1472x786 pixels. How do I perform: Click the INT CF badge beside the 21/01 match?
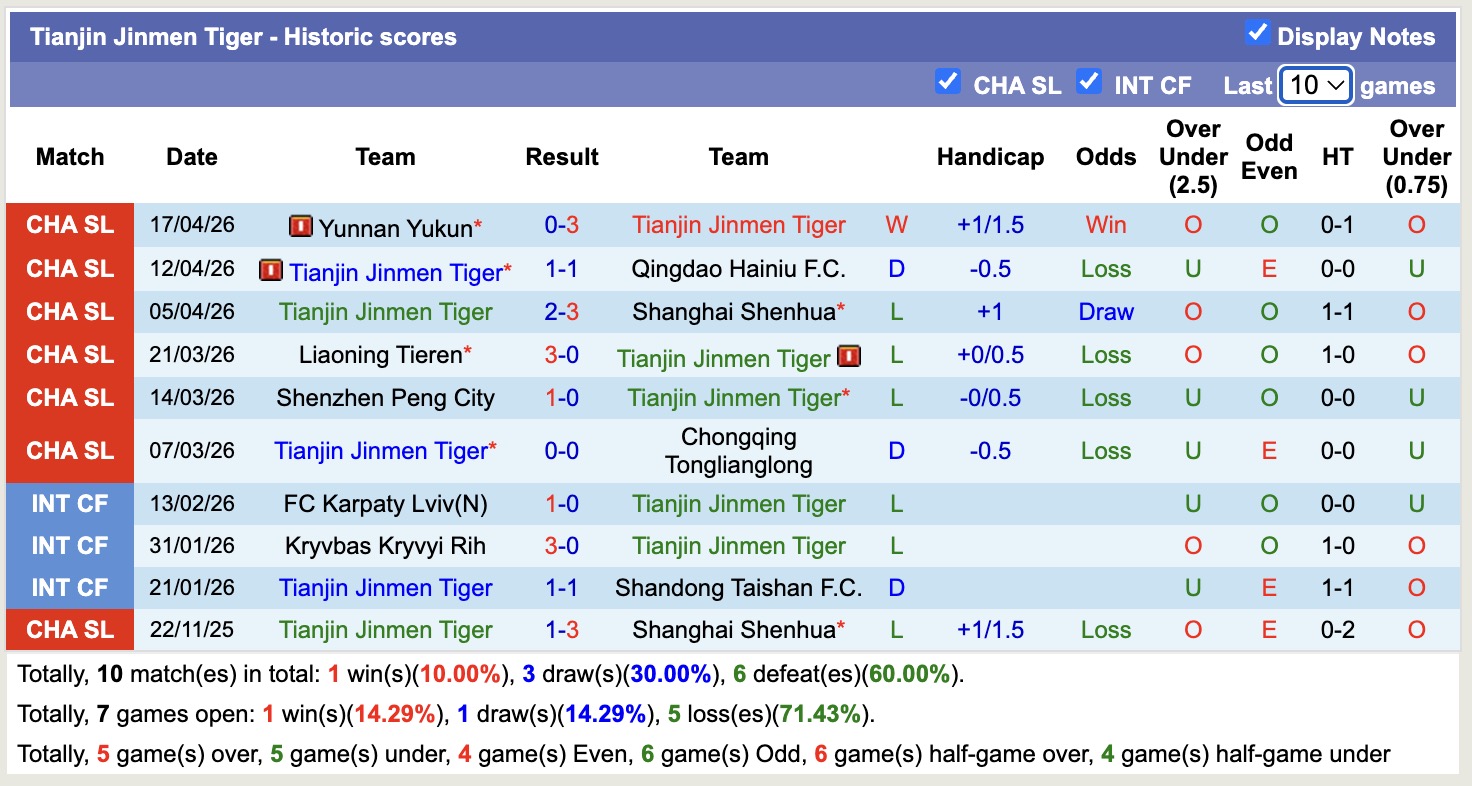click(x=69, y=587)
